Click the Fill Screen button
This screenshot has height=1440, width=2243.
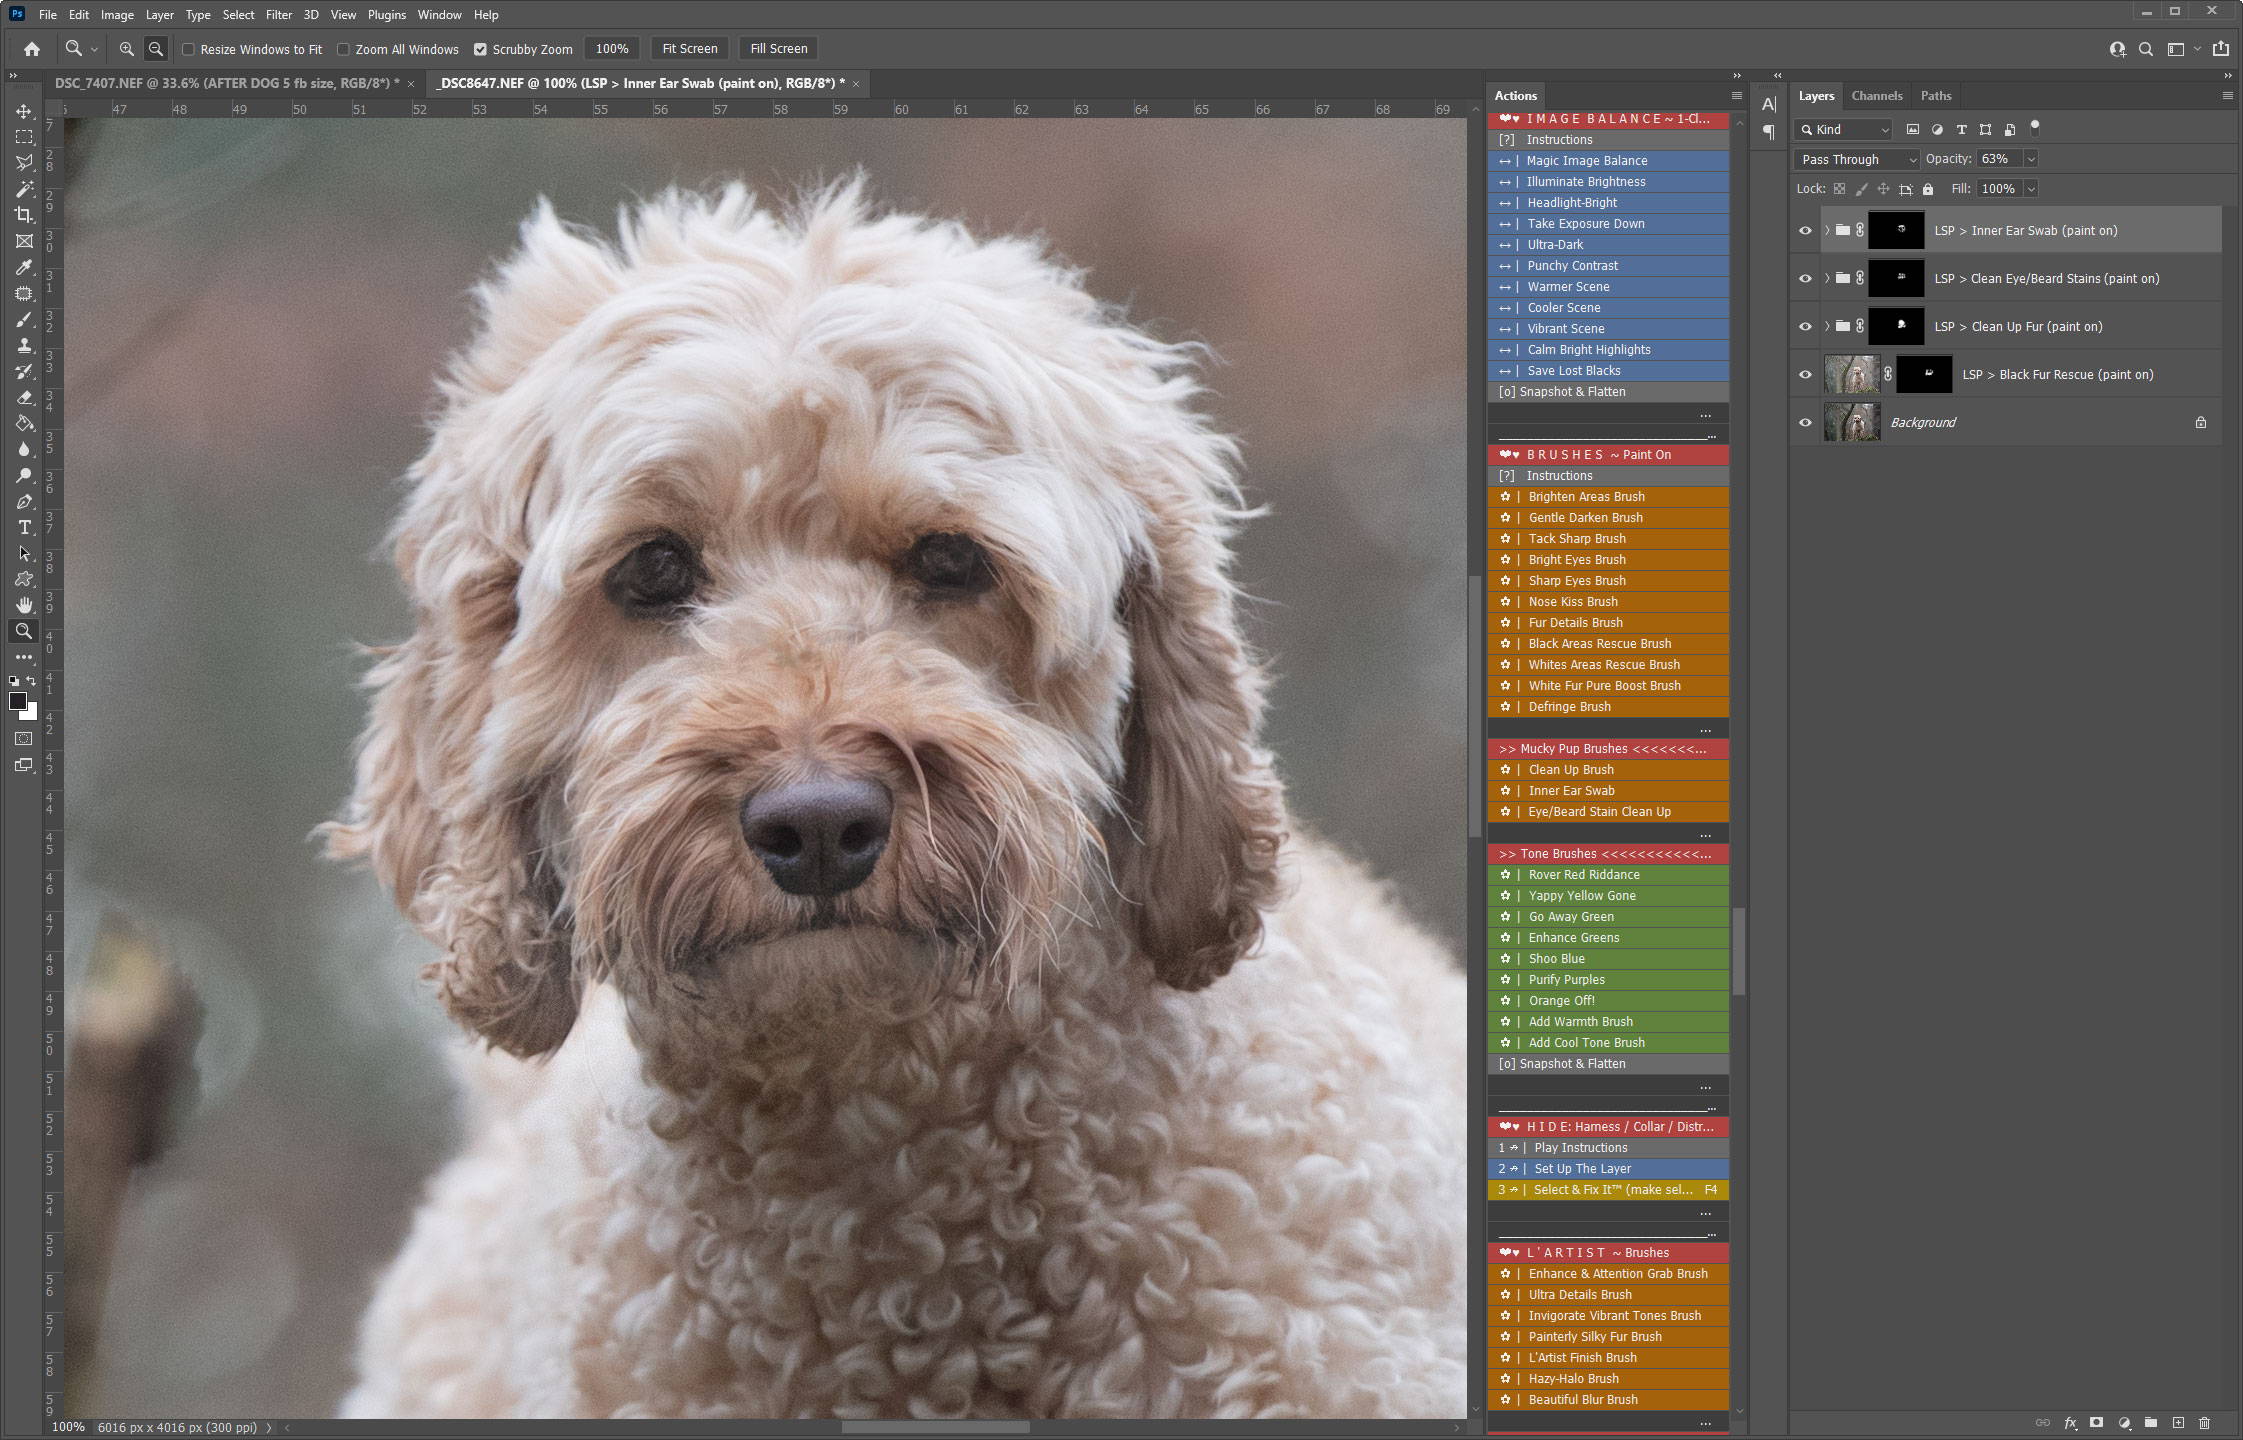(779, 49)
